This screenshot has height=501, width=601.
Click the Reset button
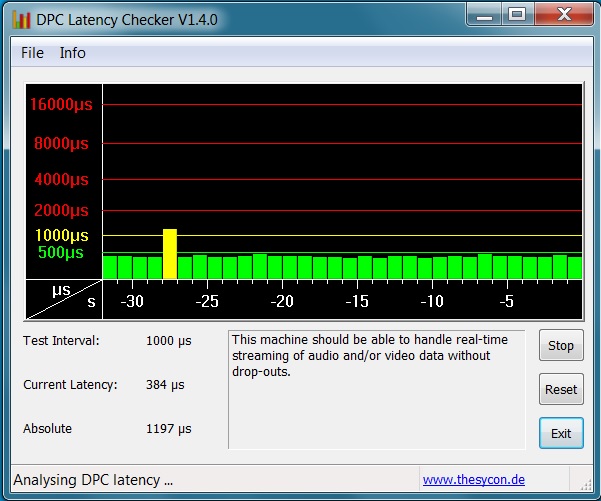[561, 389]
